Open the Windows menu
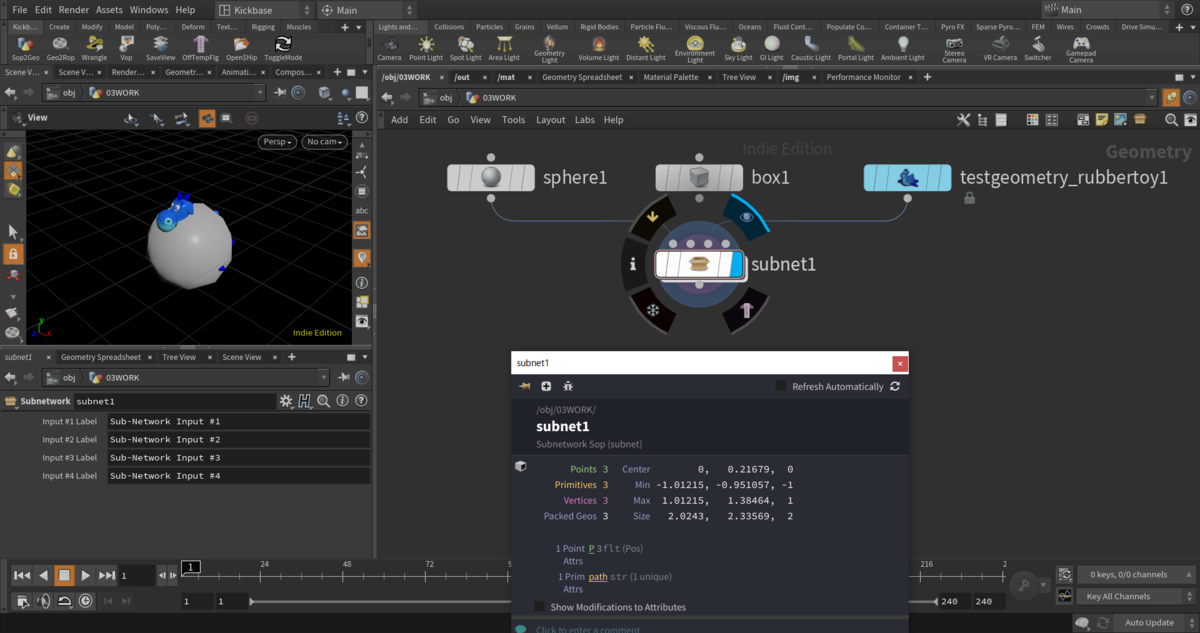 click(149, 9)
